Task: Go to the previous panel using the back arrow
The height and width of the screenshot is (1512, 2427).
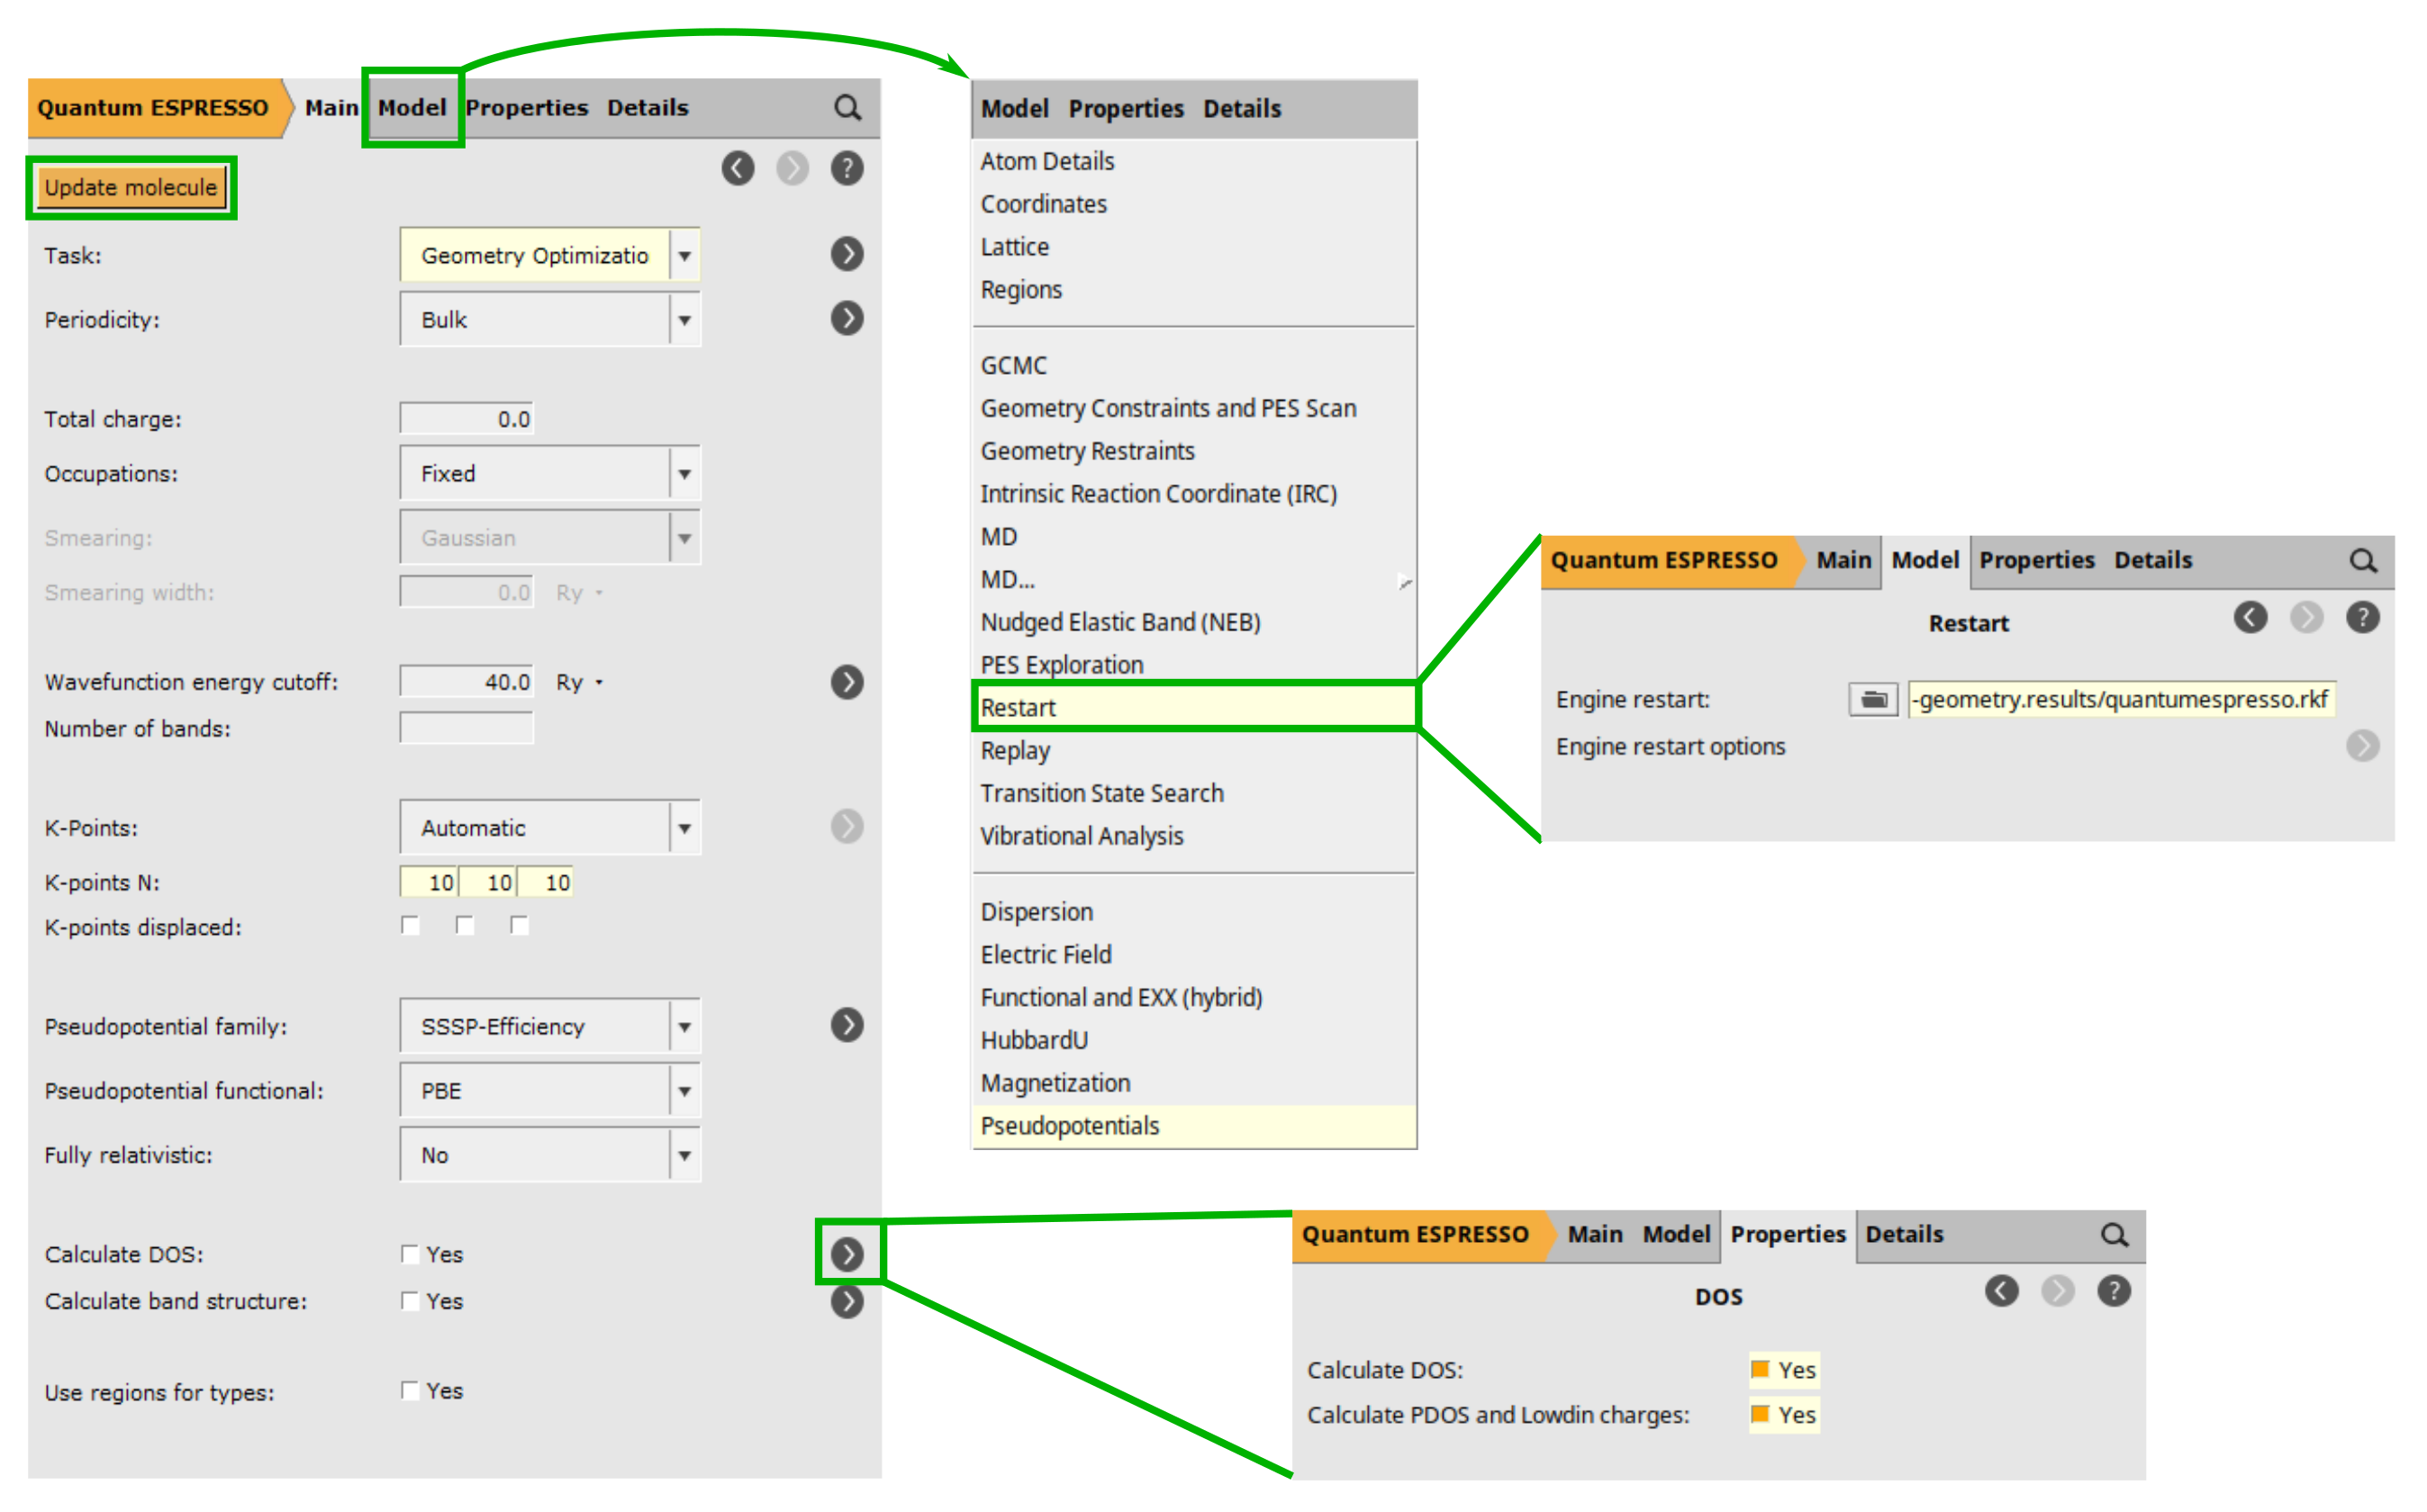Action: pyautogui.click(x=739, y=168)
